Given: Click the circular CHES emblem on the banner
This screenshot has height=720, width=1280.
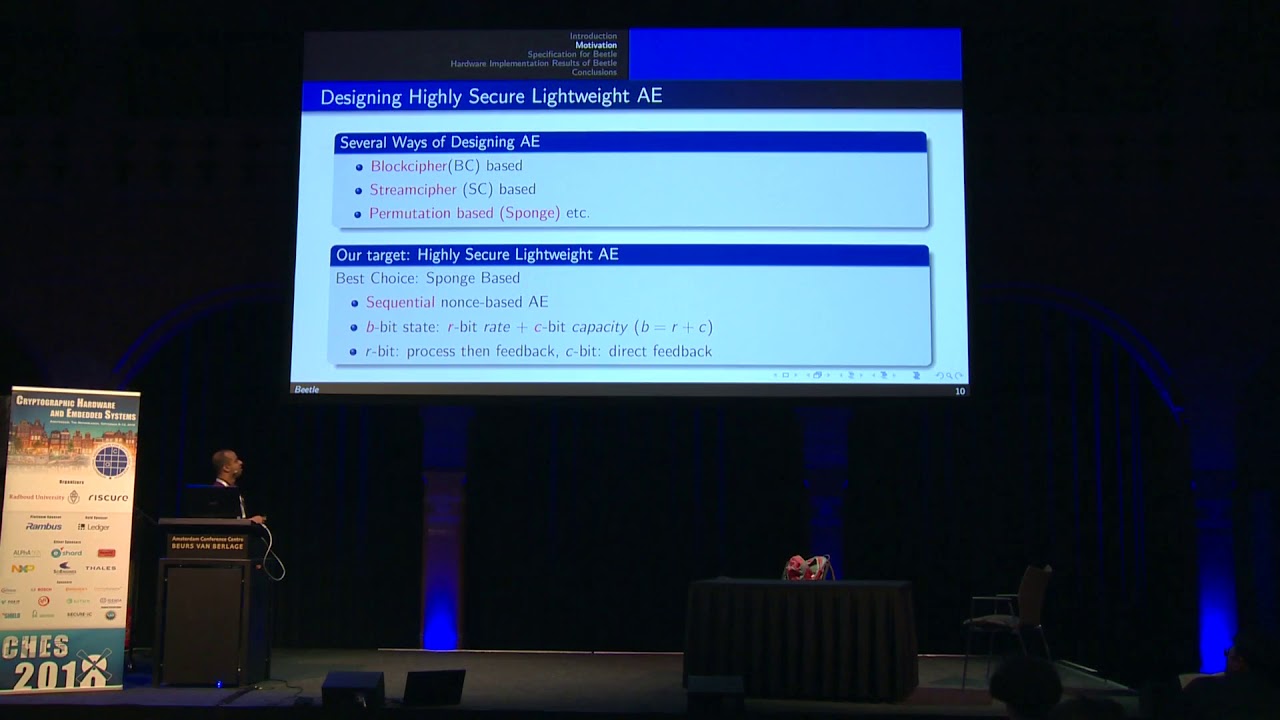Looking at the screenshot, I should 110,461.
